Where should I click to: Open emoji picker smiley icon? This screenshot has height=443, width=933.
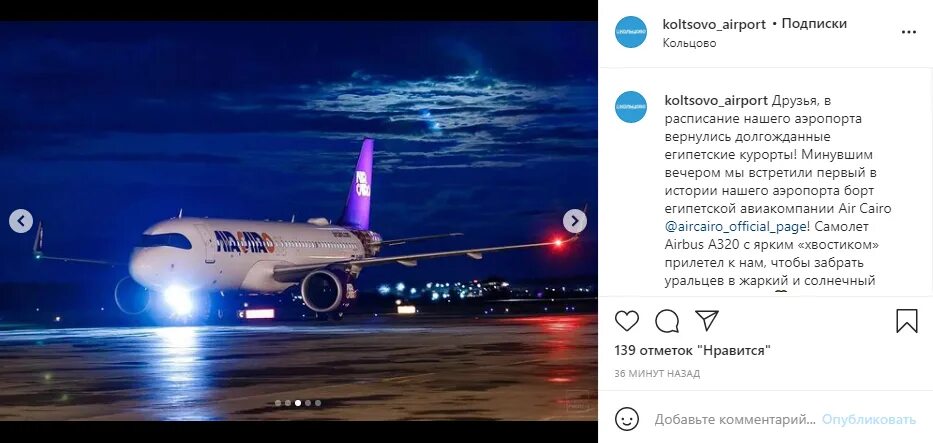[627, 419]
